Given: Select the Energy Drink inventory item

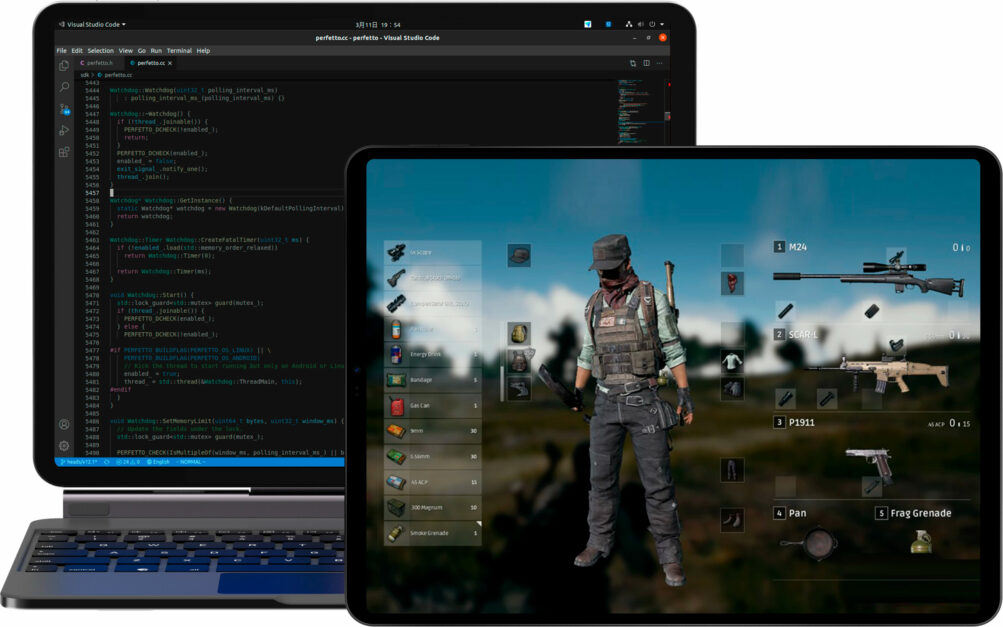Looking at the screenshot, I should click(x=432, y=354).
